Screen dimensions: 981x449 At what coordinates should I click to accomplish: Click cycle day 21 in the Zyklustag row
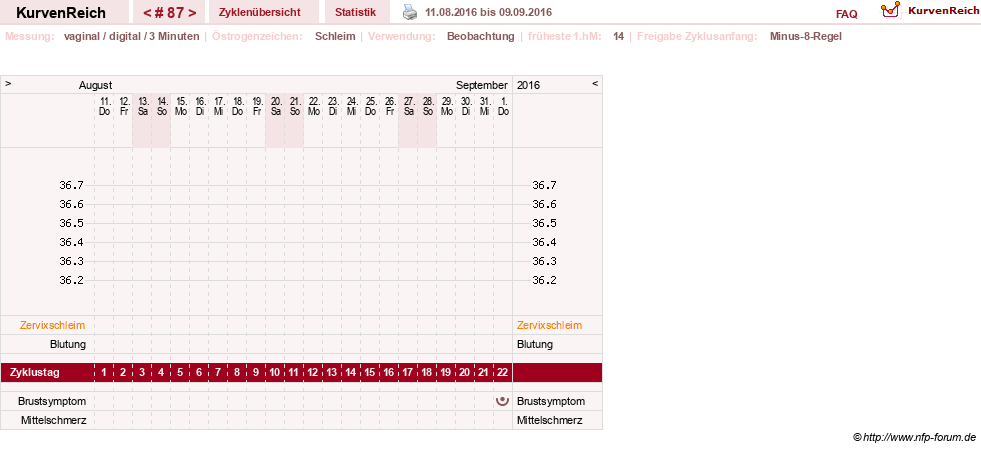pos(484,373)
